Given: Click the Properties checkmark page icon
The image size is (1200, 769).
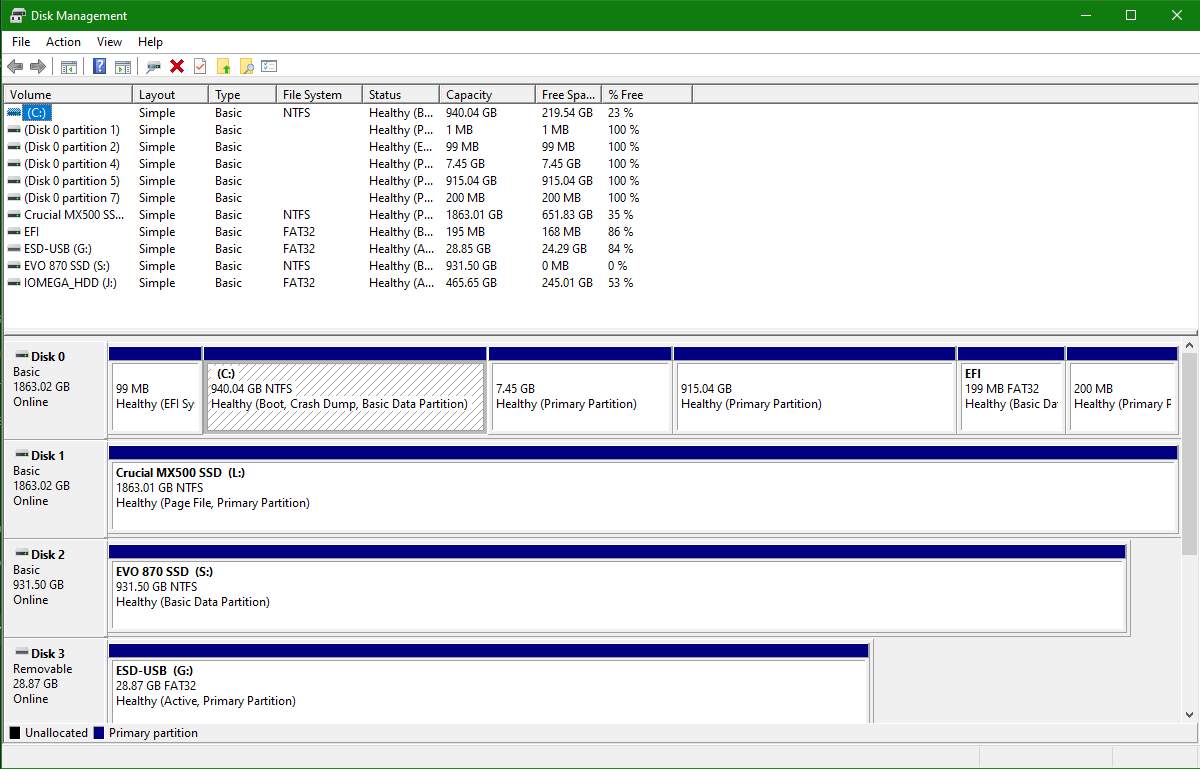Looking at the screenshot, I should 200,66.
